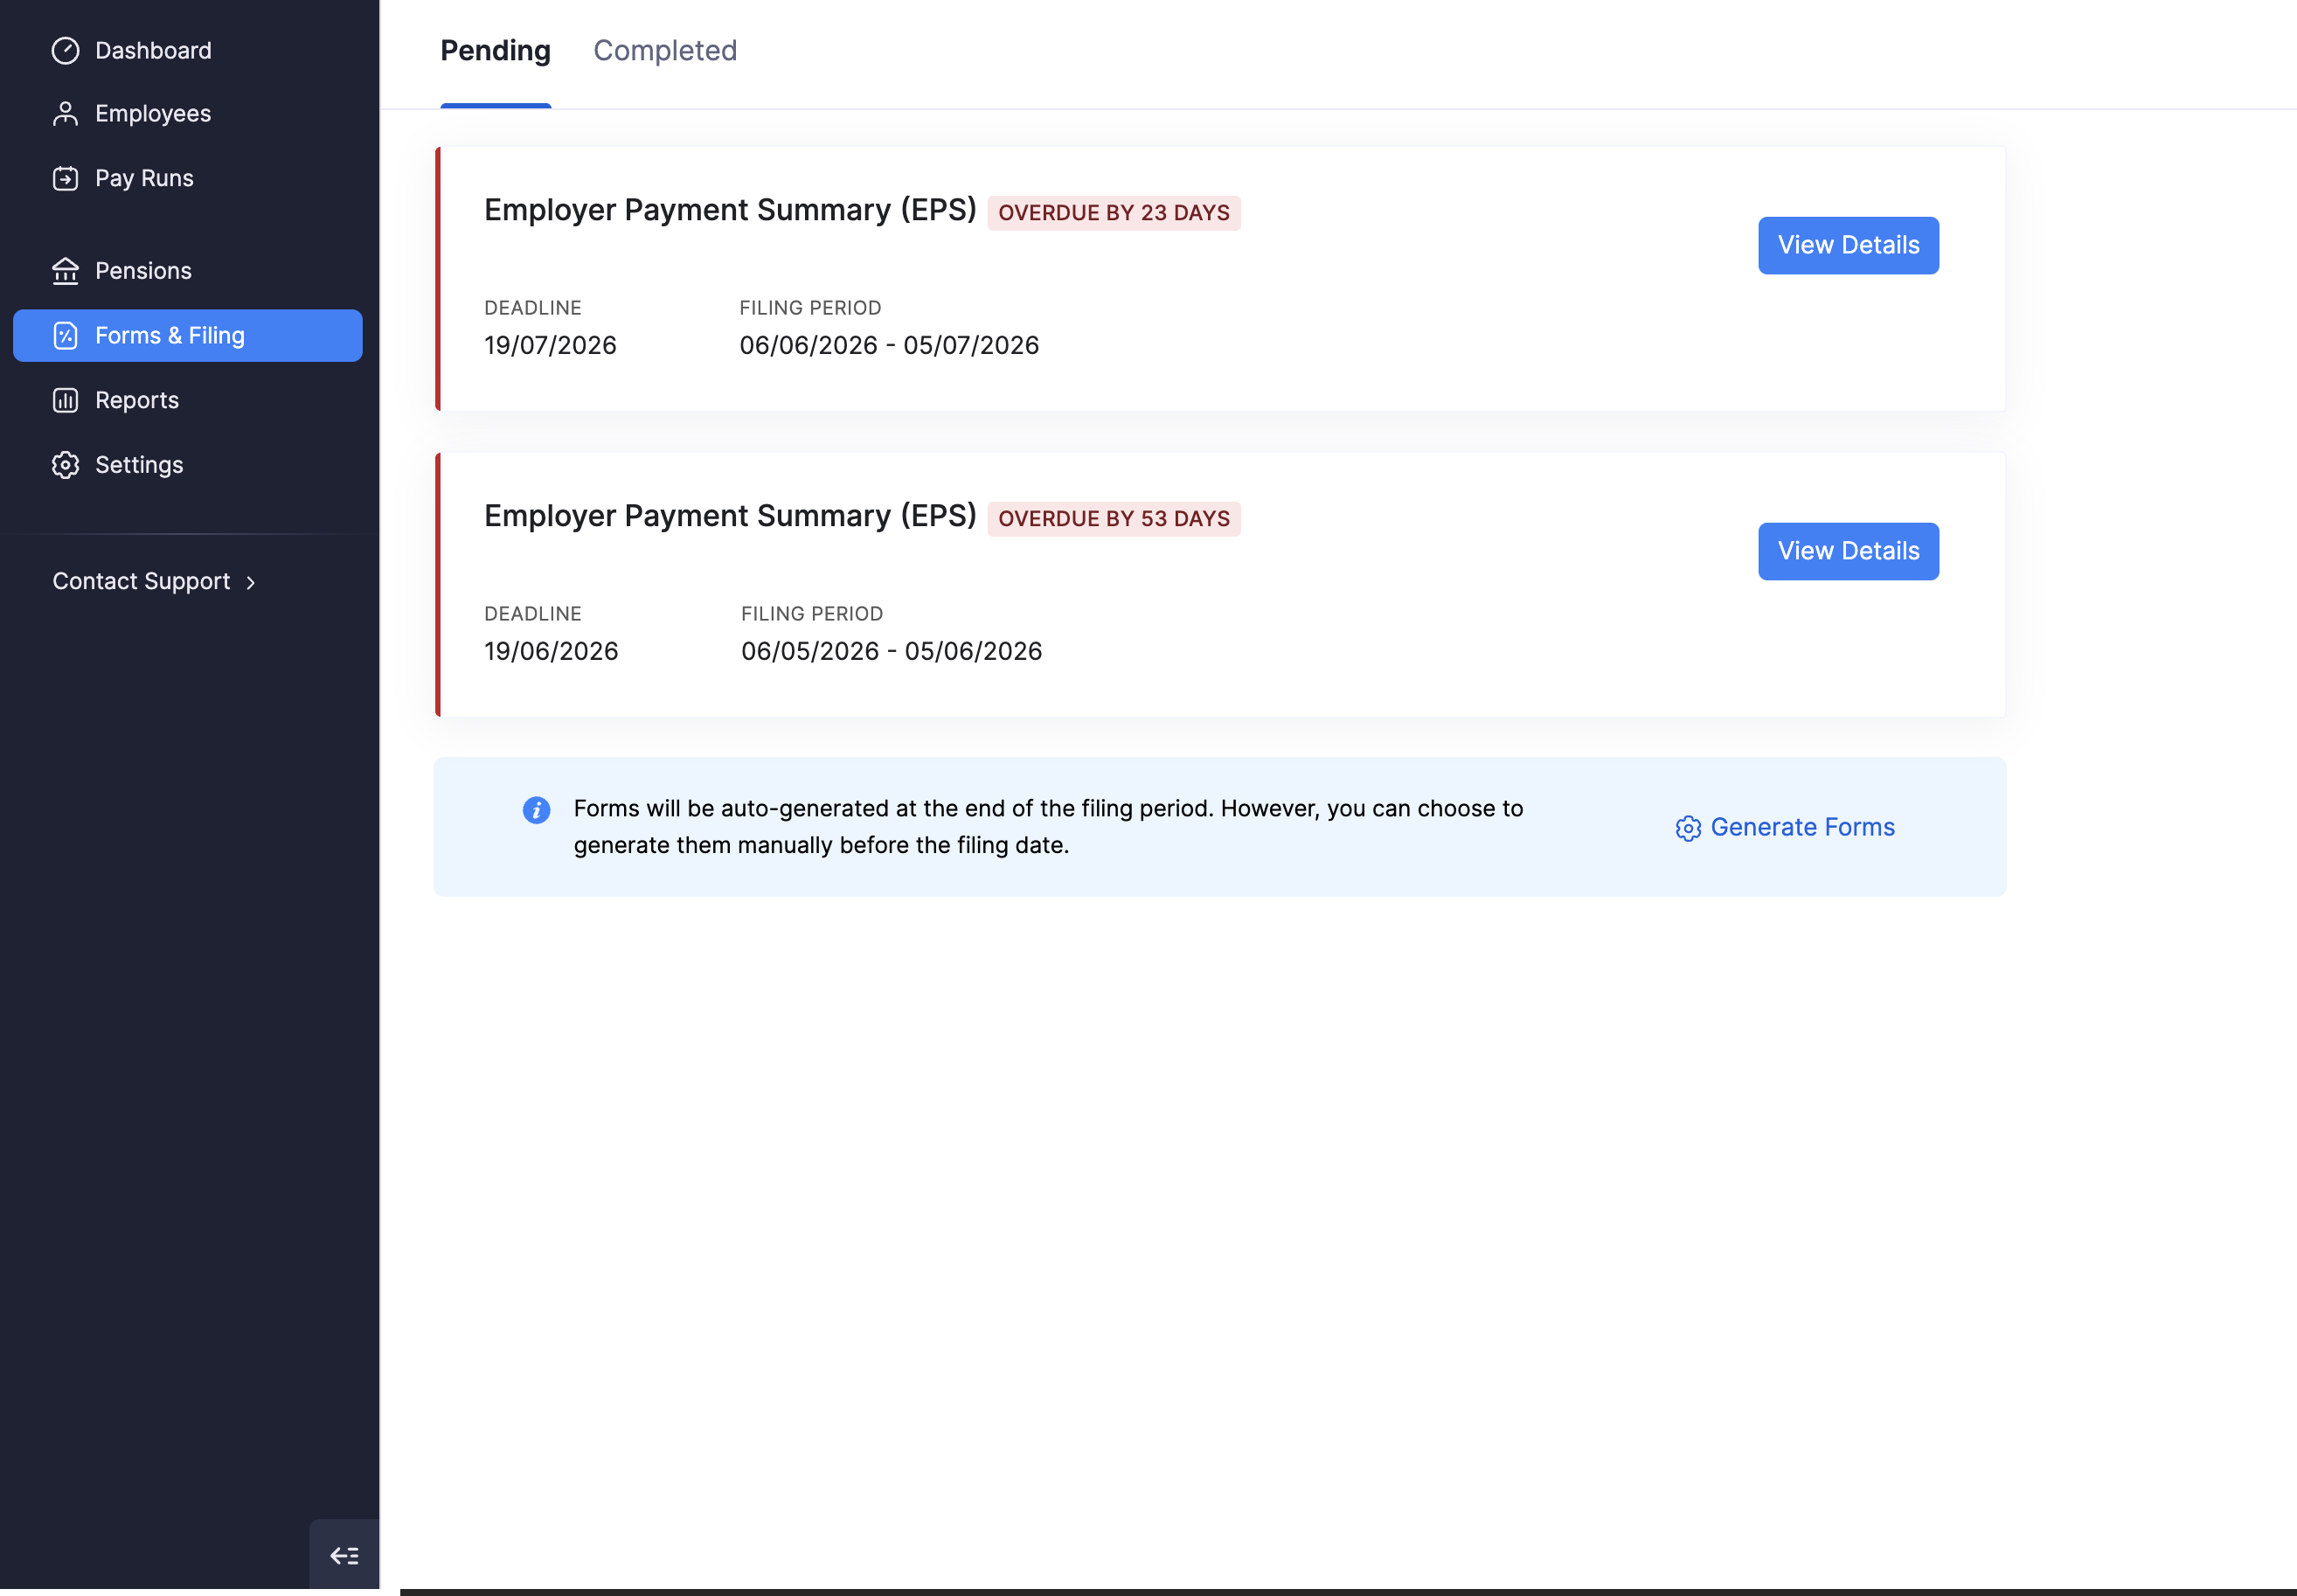This screenshot has height=1596, width=2297.
Task: Click the Forms & Filing document icon
Action: coord(65,336)
